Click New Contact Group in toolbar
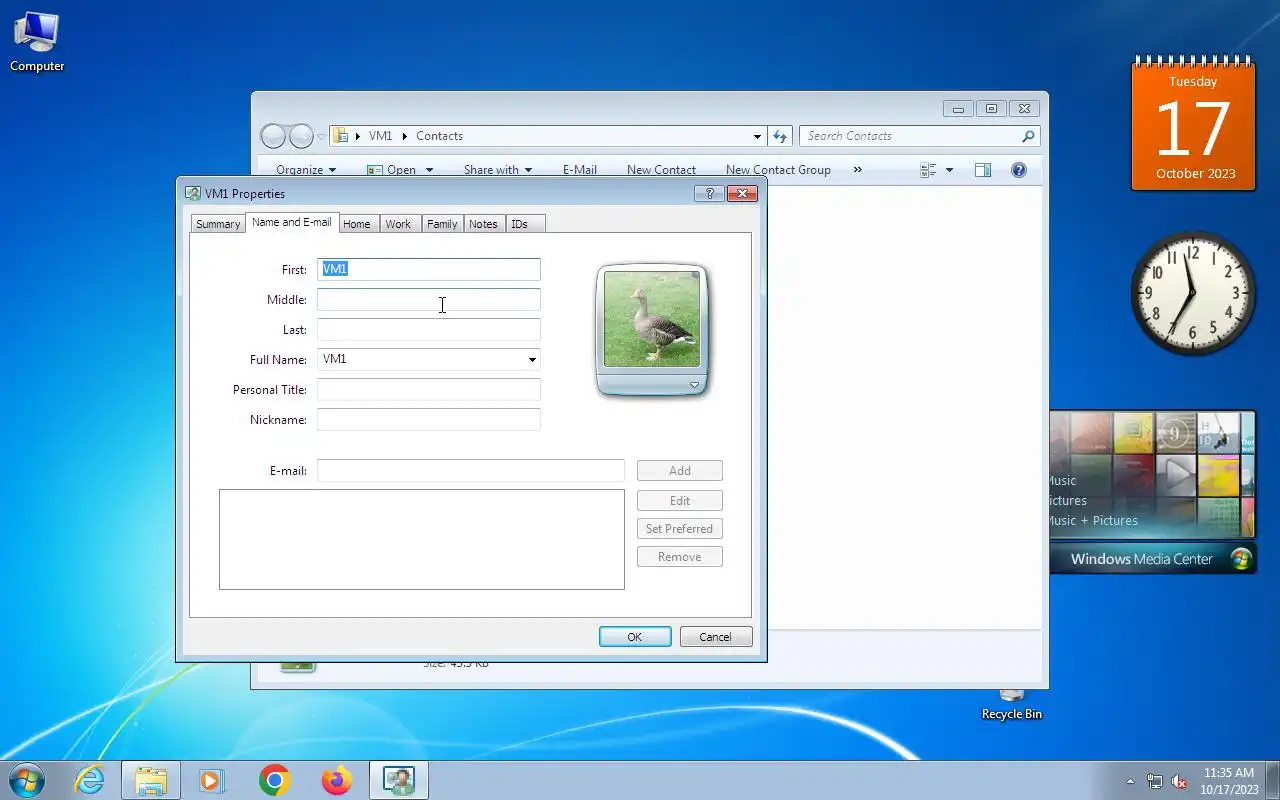 pos(778,170)
